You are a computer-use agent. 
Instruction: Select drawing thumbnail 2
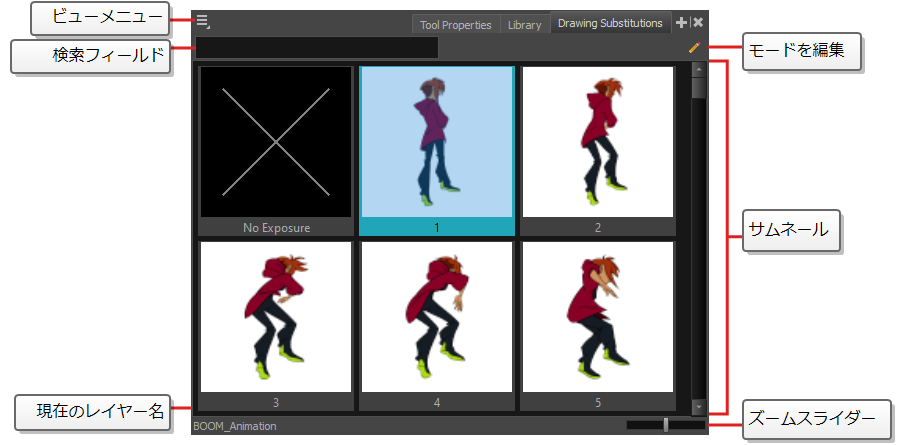point(598,150)
